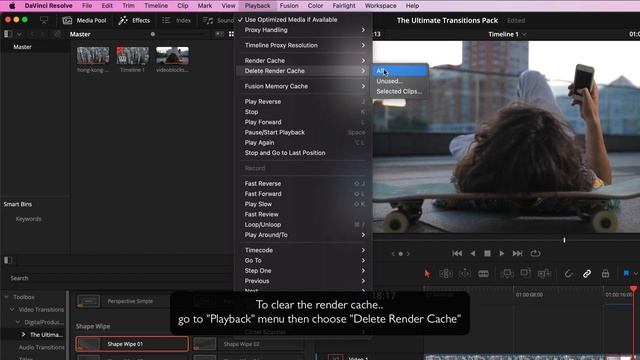The width and height of the screenshot is (640, 360).
Task: Click the Stop transport button
Action: coord(487,253)
